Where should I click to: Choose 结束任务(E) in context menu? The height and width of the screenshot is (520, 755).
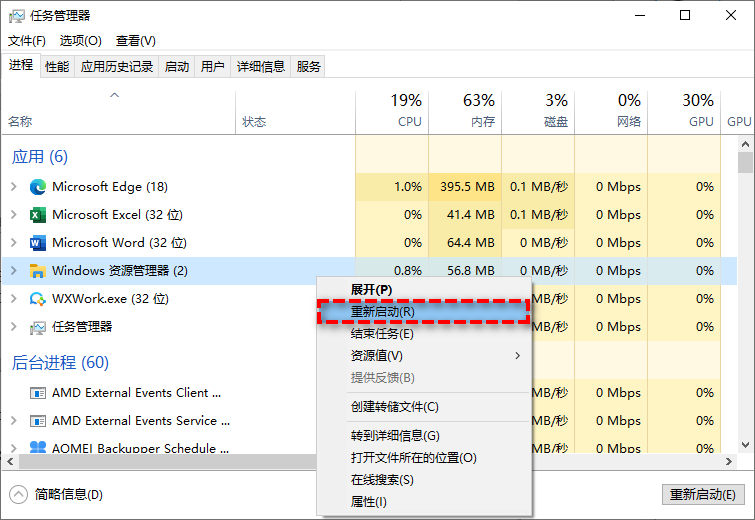tap(424, 334)
